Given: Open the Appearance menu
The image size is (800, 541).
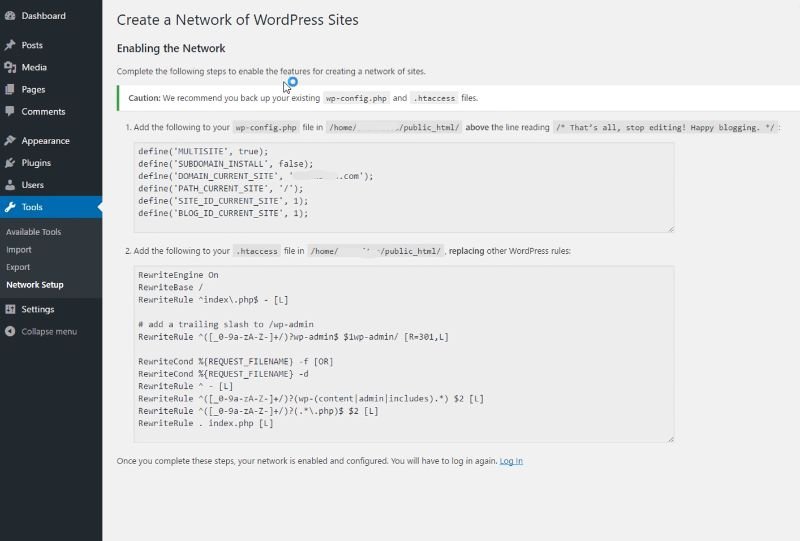Looking at the screenshot, I should tap(45, 141).
